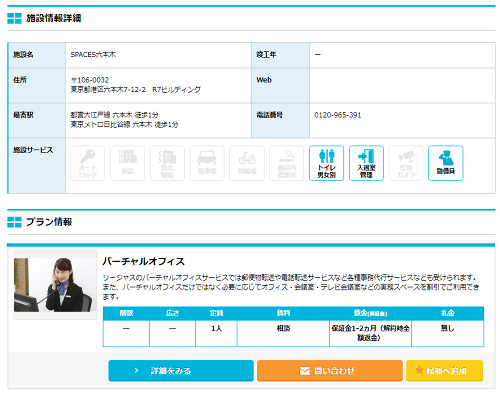Click the surveillance camera icon
This screenshot has width=500, height=394.
[x=406, y=163]
